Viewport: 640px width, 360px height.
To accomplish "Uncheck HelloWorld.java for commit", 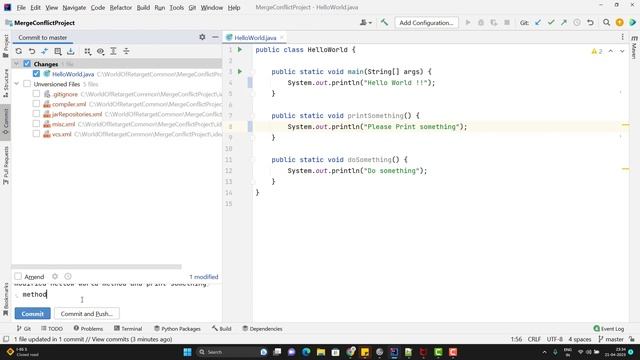I will click(x=36, y=74).
